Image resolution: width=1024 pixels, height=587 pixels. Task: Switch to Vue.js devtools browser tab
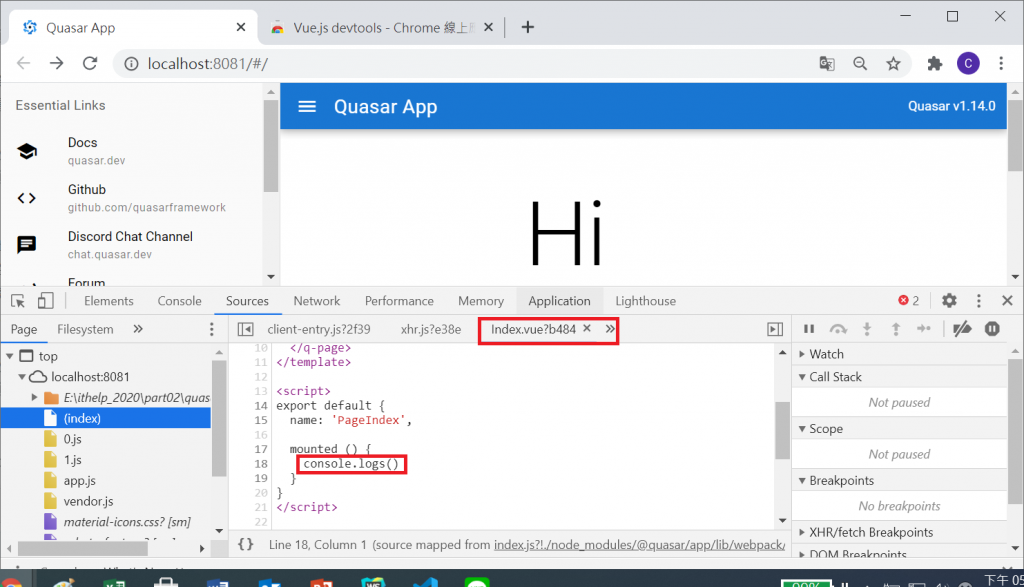382,27
